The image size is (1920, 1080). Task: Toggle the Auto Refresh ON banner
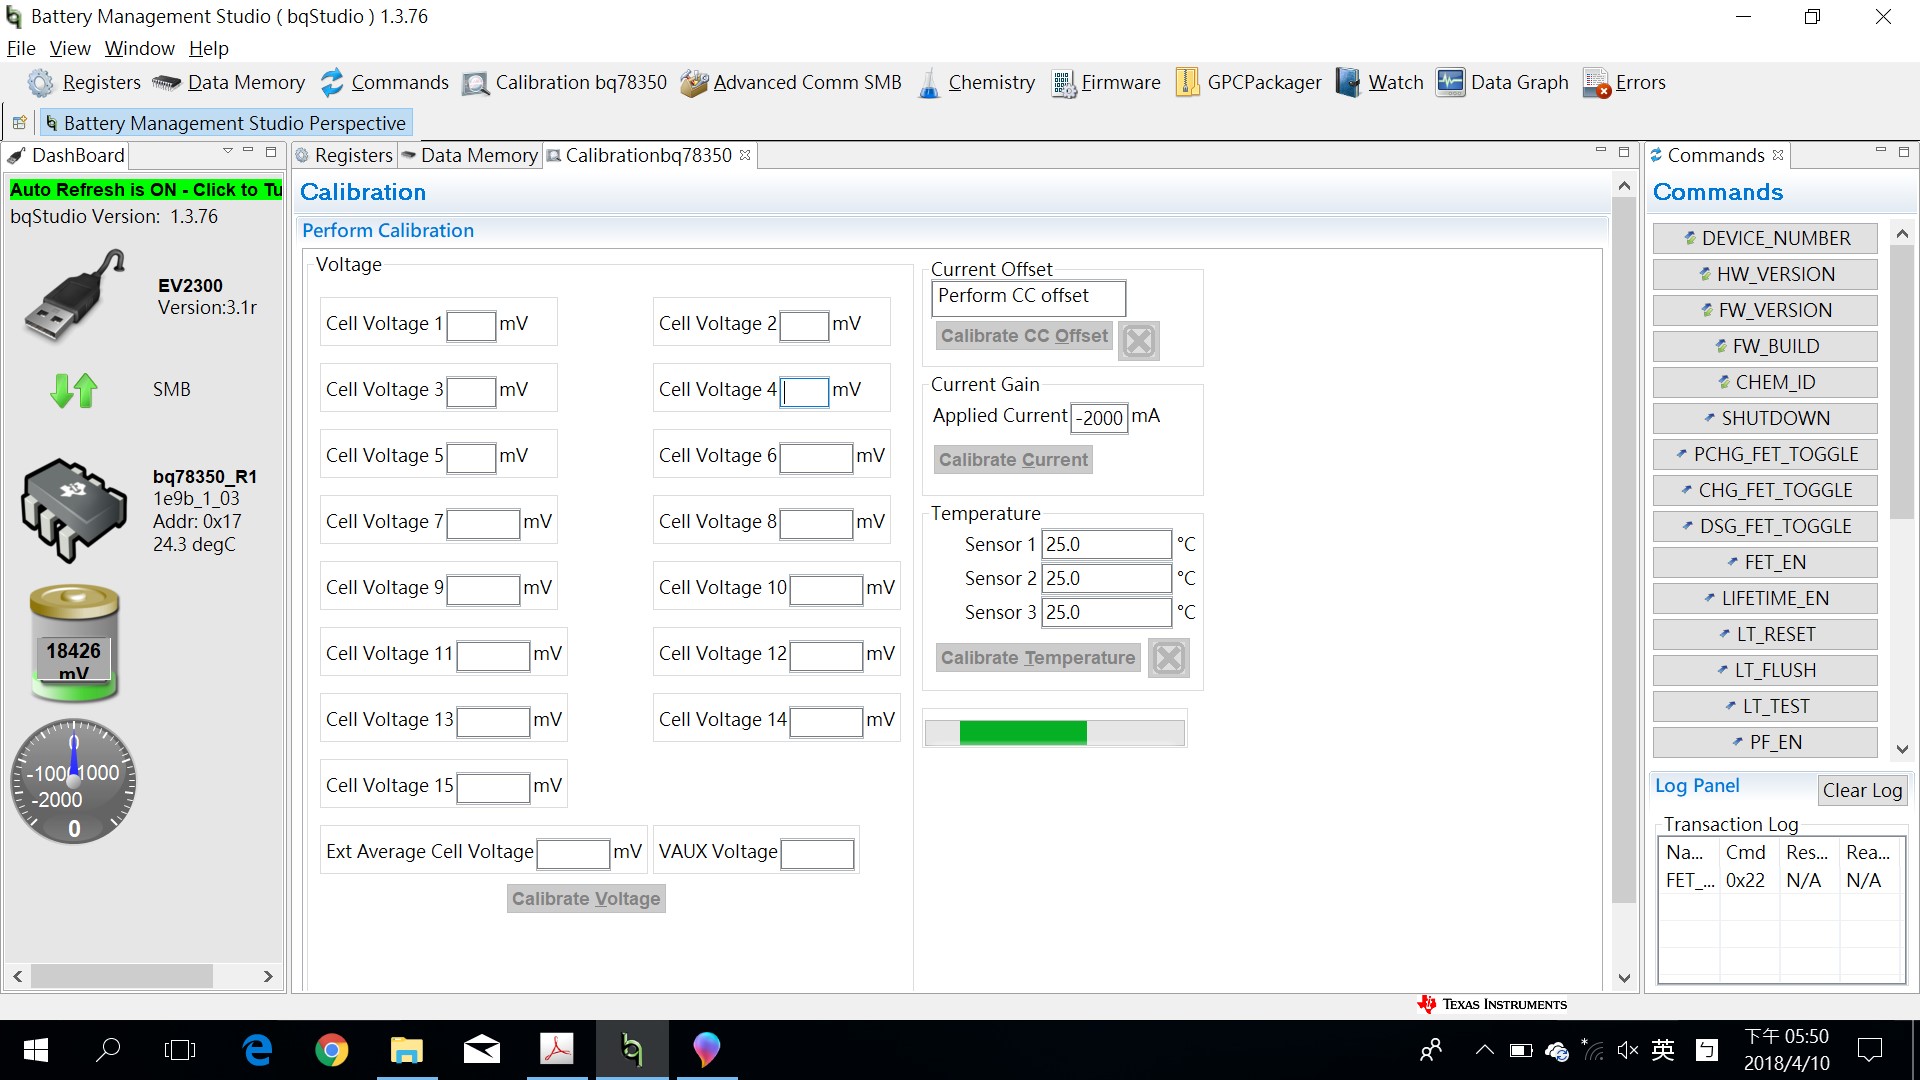[146, 190]
